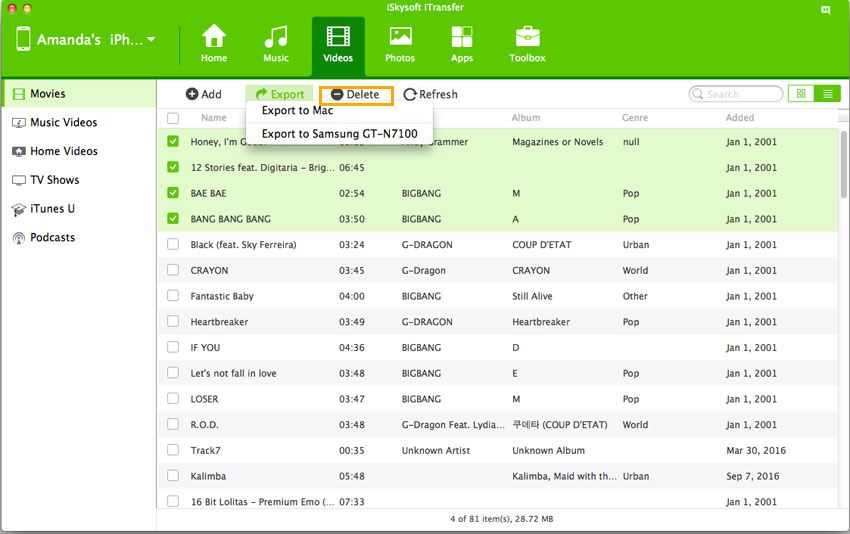Open the Toolbox section
Screen dimensions: 850x534
[x=527, y=44]
